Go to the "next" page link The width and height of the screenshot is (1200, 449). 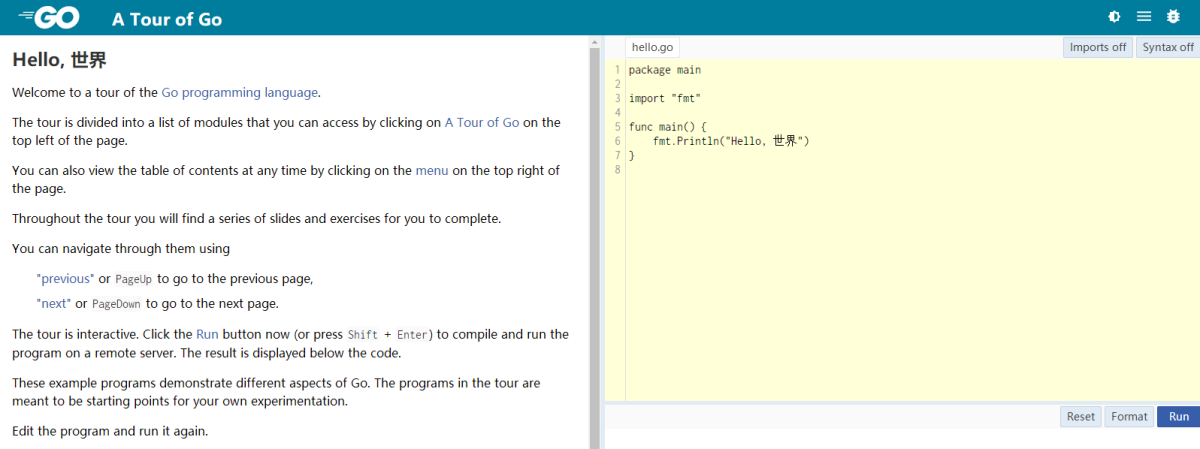tap(53, 304)
